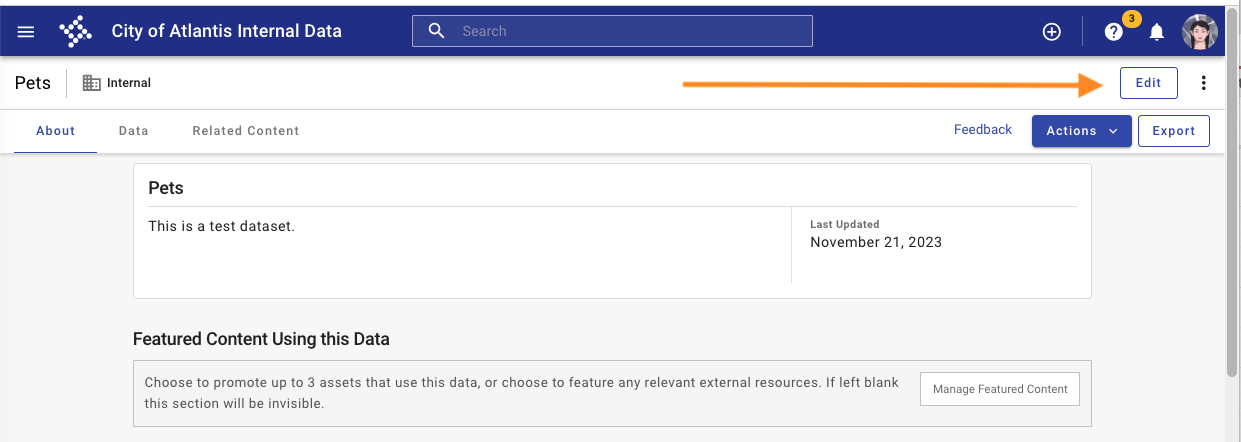Click Manage Featured Content button
Image resolution: width=1241 pixels, height=442 pixels.
pyautogui.click(x=1000, y=389)
